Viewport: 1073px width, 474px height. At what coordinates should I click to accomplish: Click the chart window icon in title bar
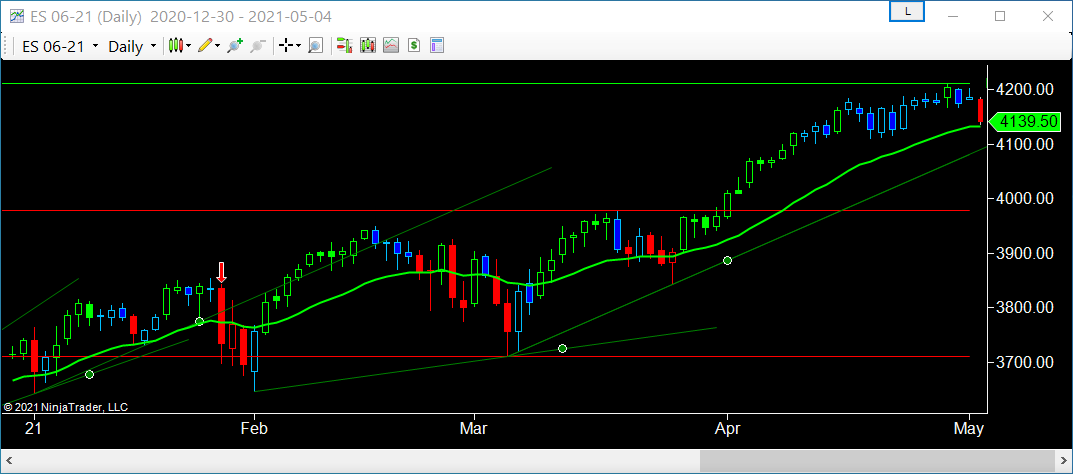pyautogui.click(x=17, y=16)
